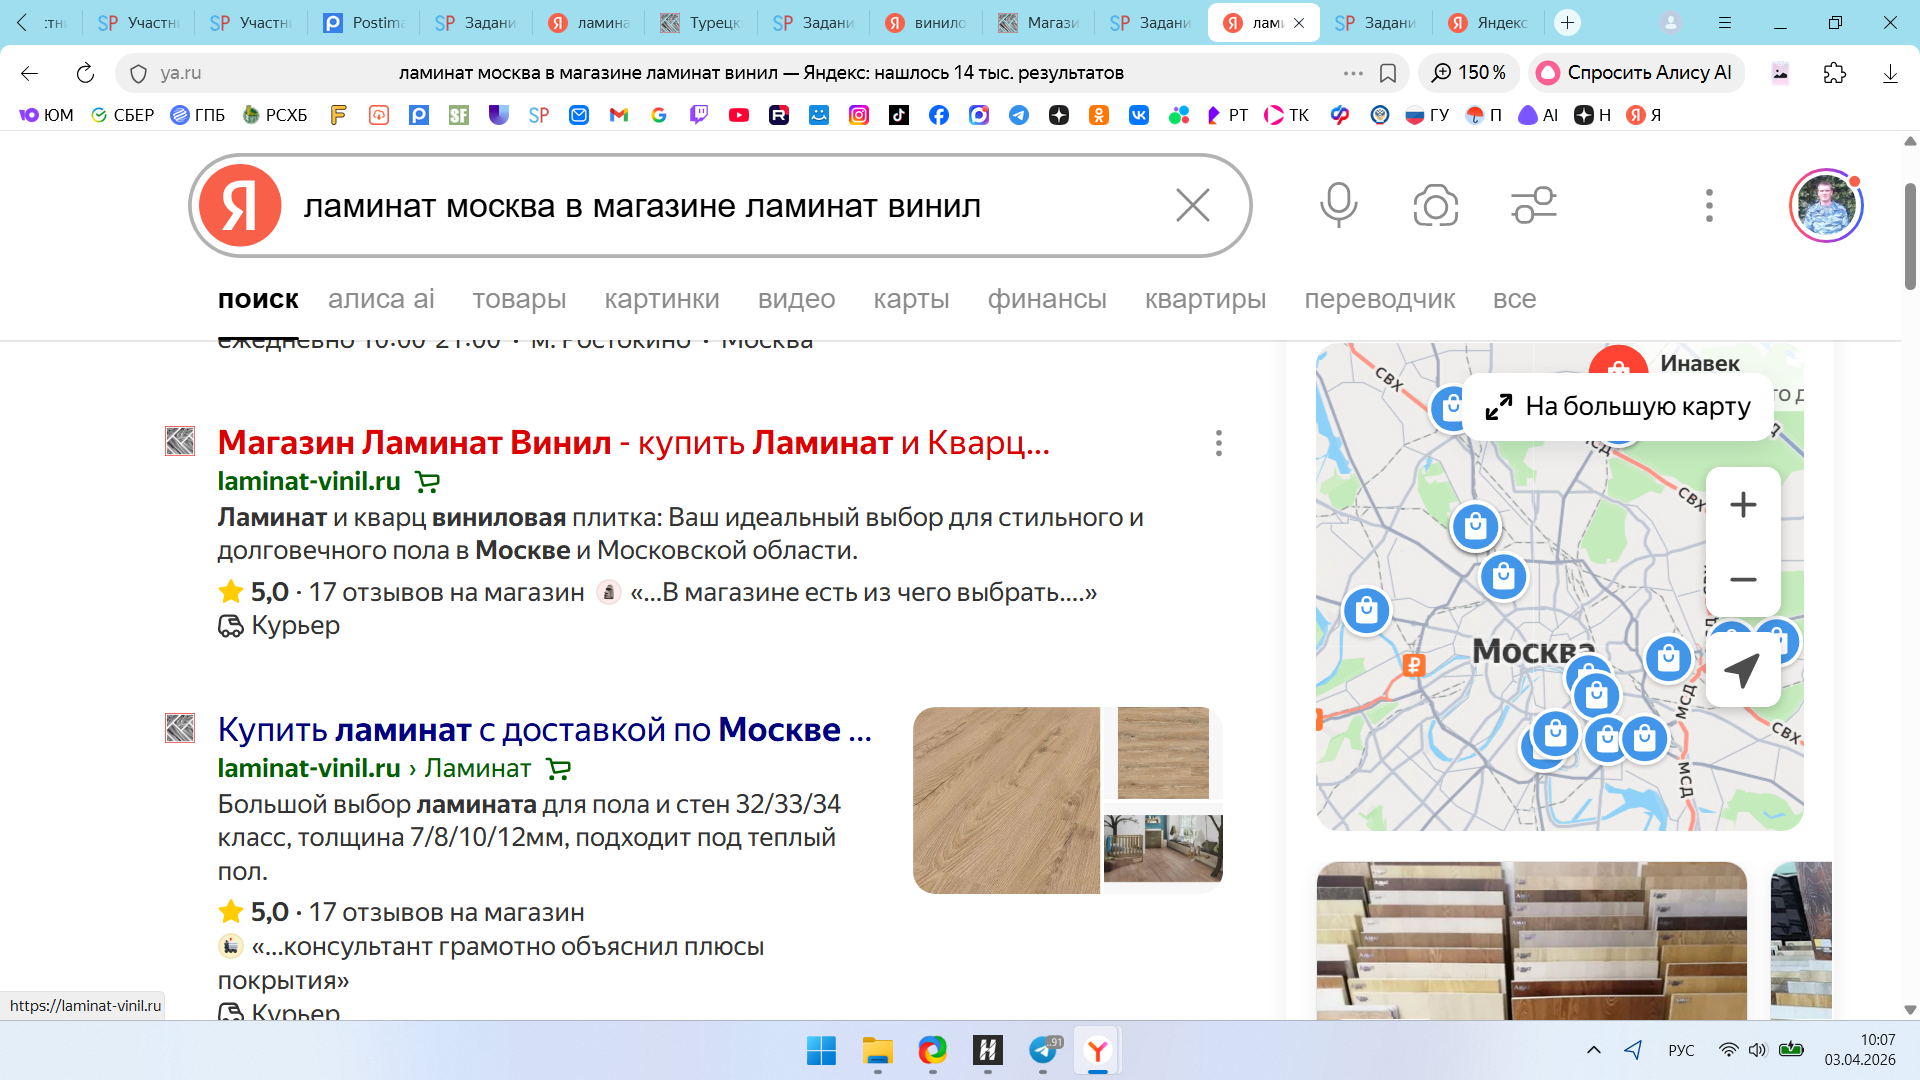Click На большую карту button
Viewport: 1920px width, 1080px height.
click(x=1618, y=407)
